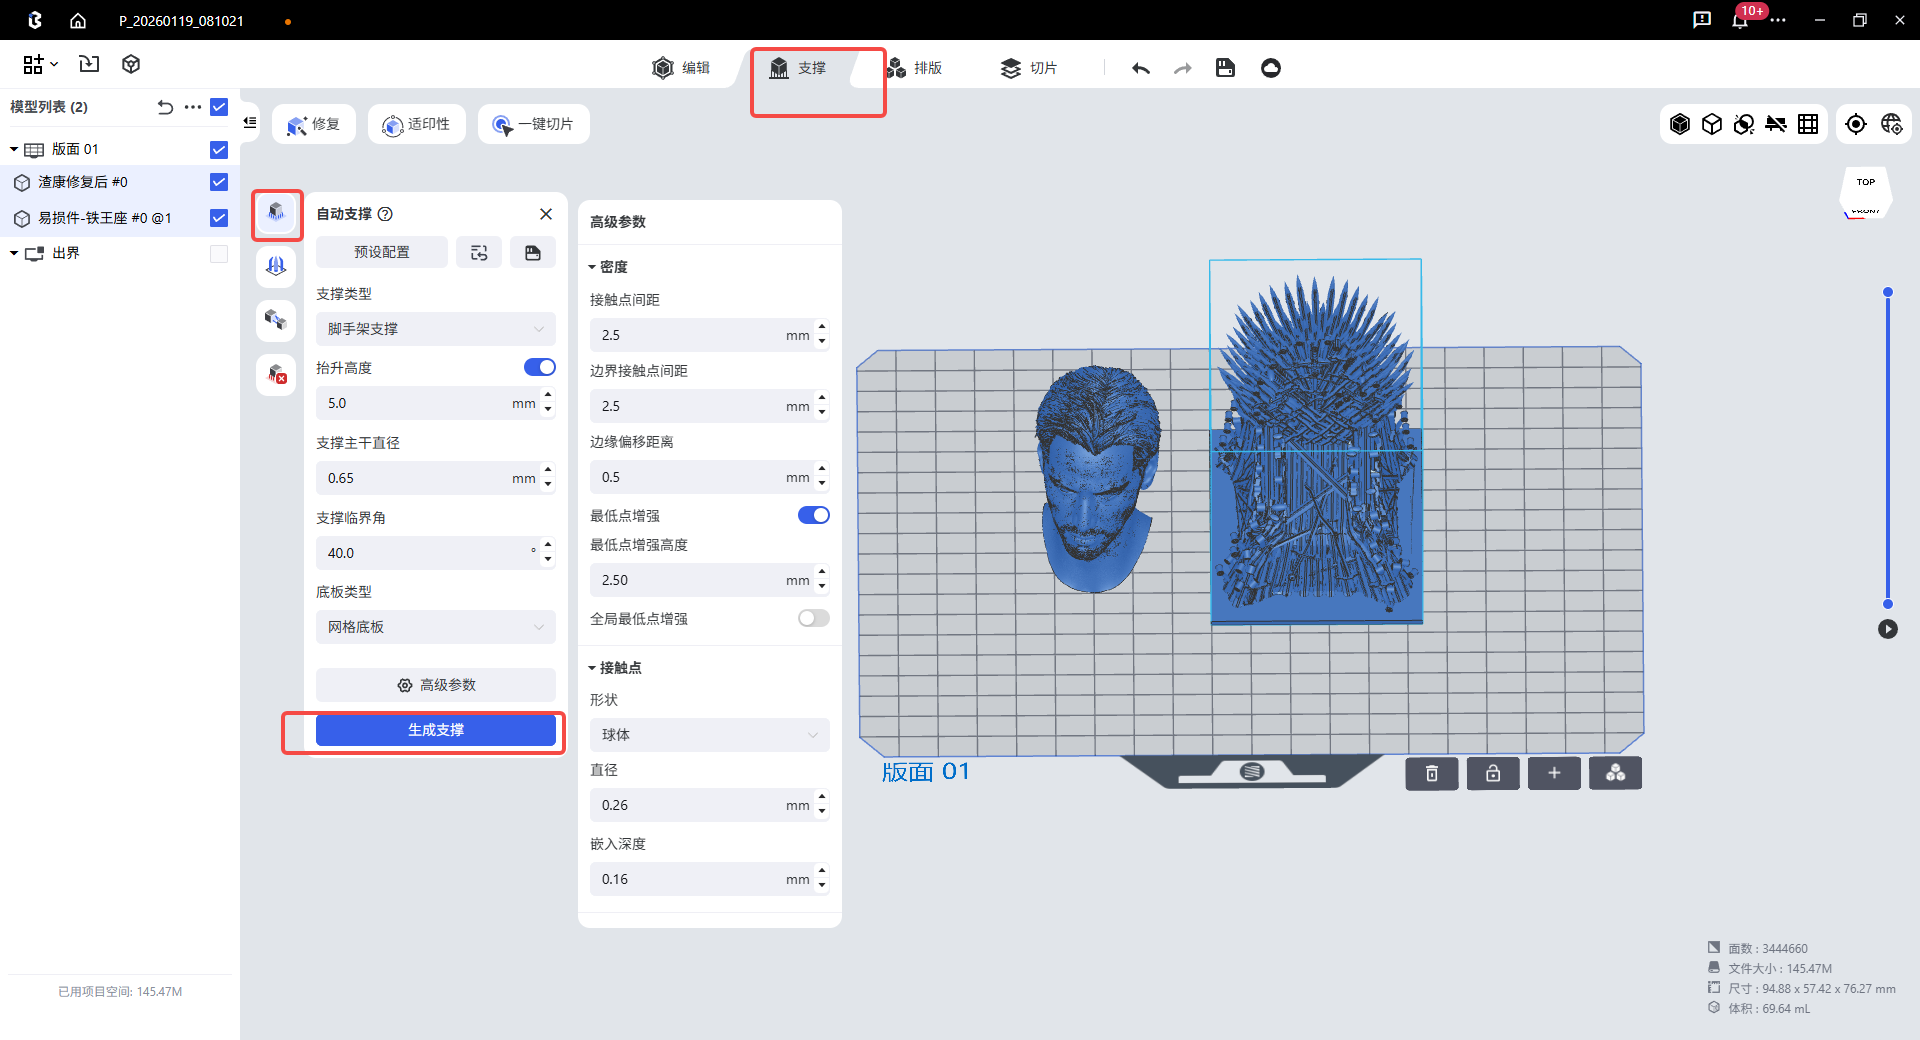Click the delete supports icon with red X
Screen dimensions: 1920x1040
point(276,375)
